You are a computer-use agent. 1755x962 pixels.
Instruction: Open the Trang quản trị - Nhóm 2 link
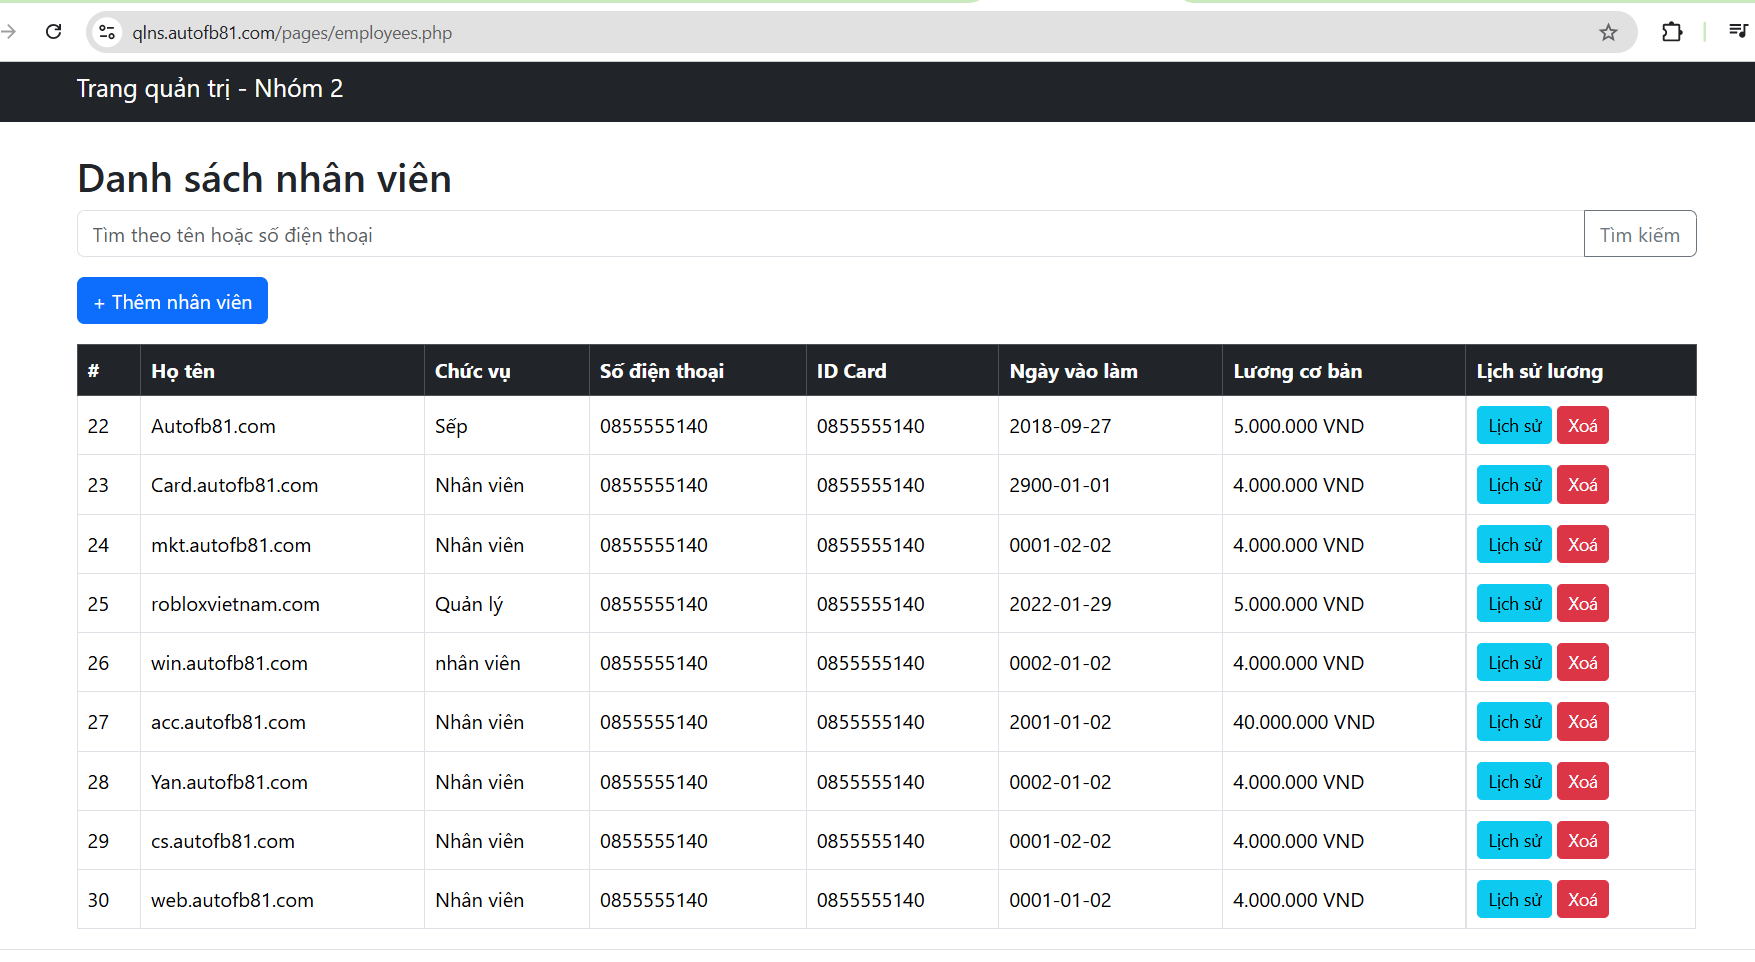[210, 89]
